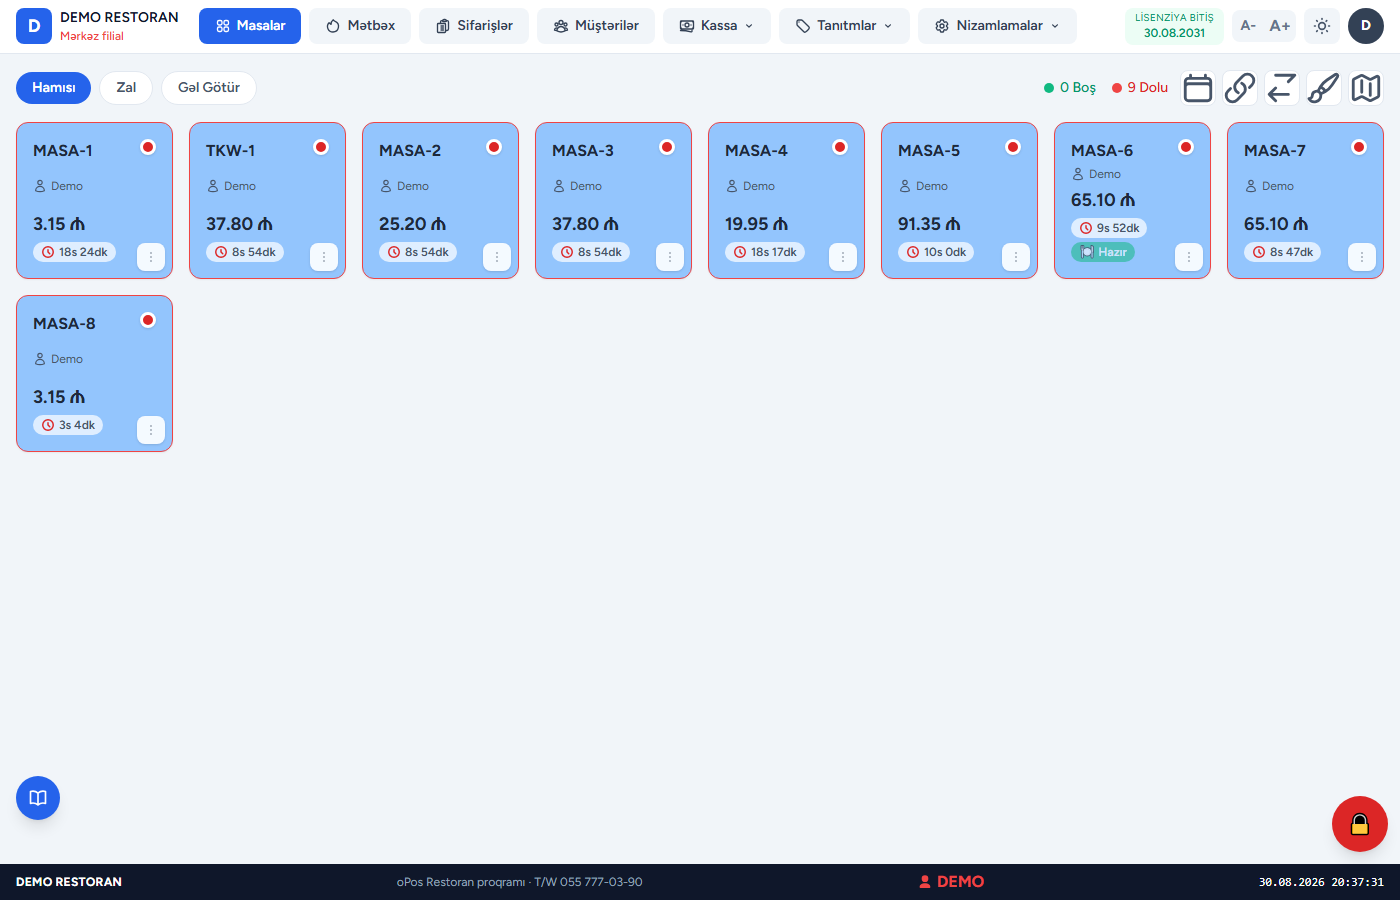Open the Sifarişlər orders page
The image size is (1400, 900).
coord(474,26)
